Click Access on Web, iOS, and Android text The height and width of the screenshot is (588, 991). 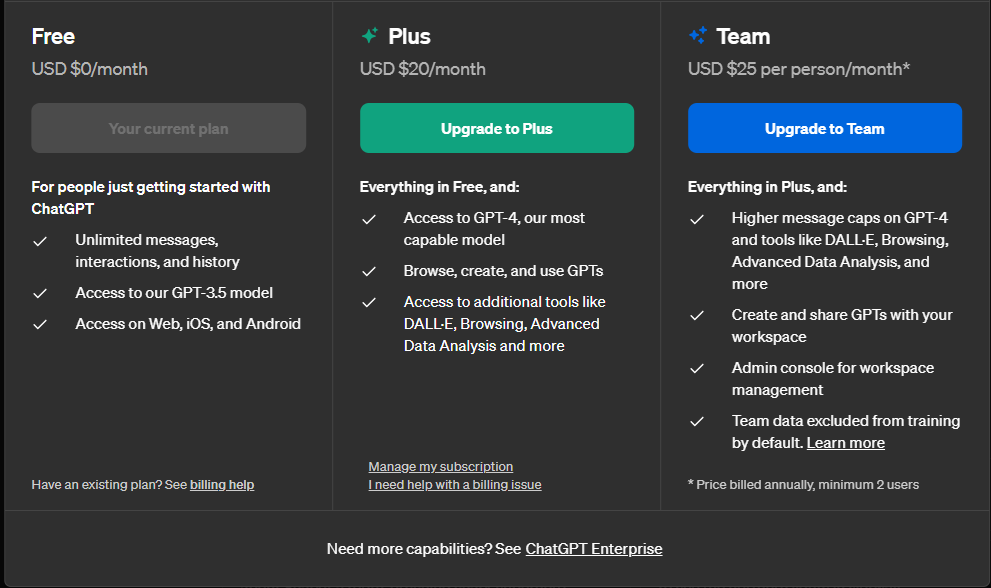pos(188,324)
